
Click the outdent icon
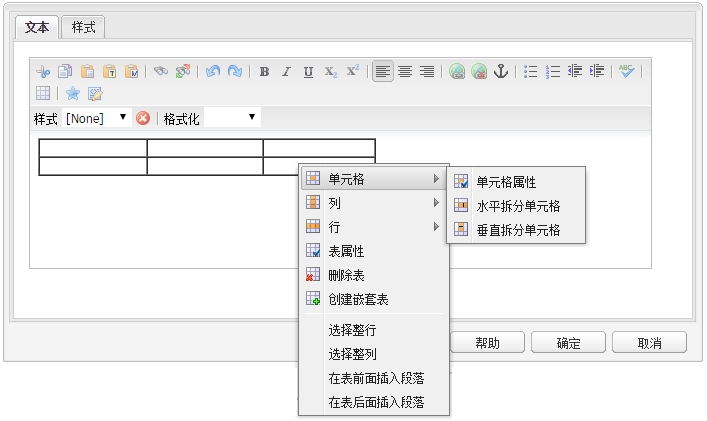click(x=575, y=71)
